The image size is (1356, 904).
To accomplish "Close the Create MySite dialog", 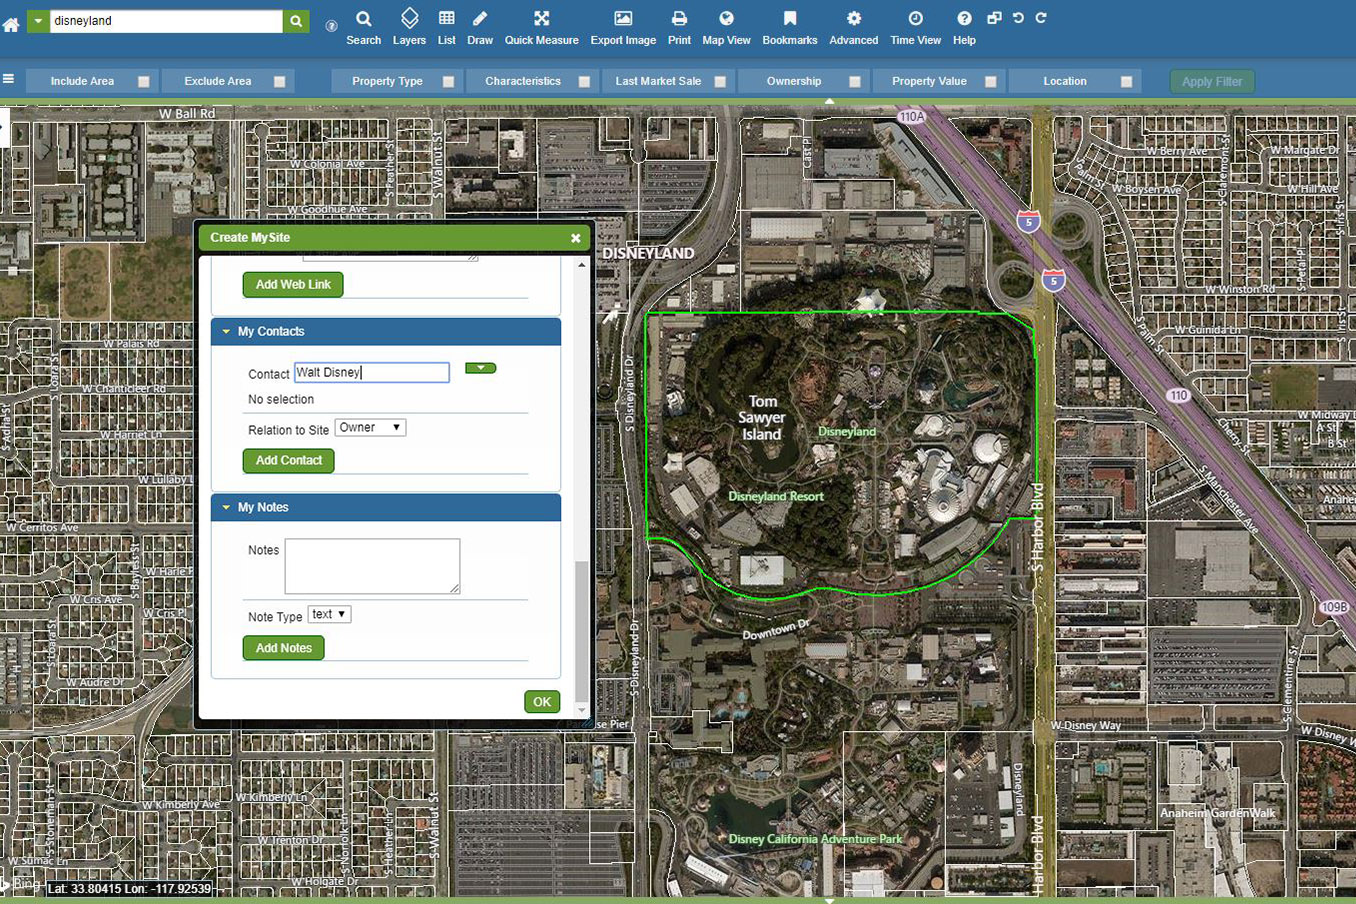I will tap(576, 238).
